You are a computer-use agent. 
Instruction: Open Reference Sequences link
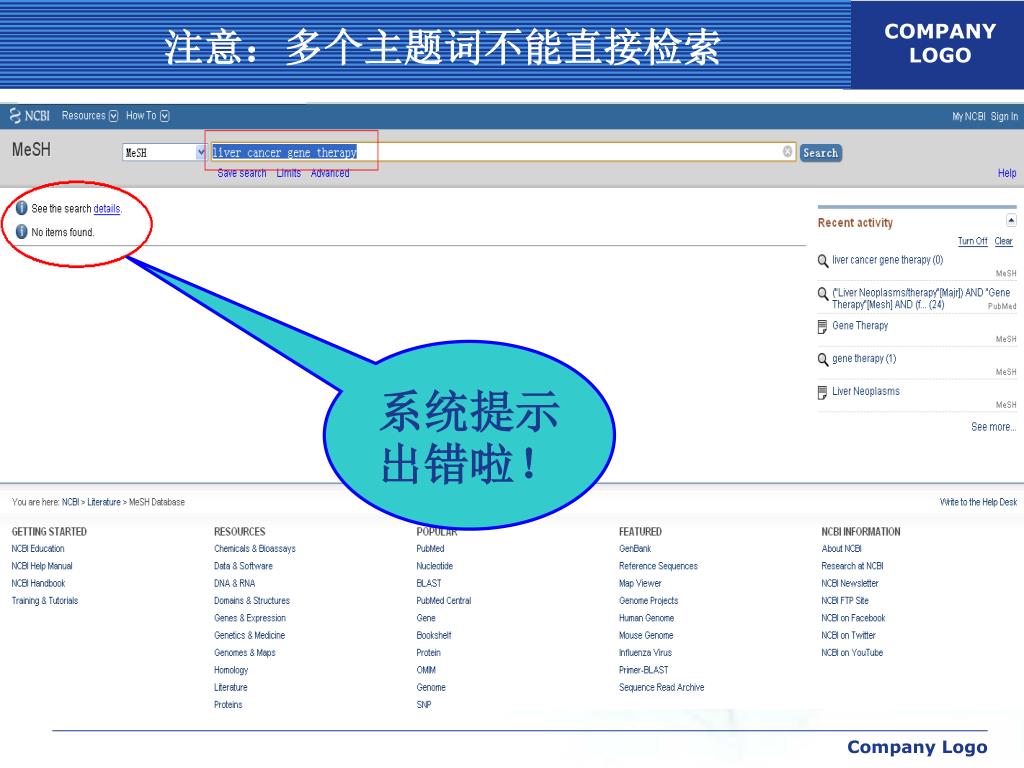(x=658, y=566)
